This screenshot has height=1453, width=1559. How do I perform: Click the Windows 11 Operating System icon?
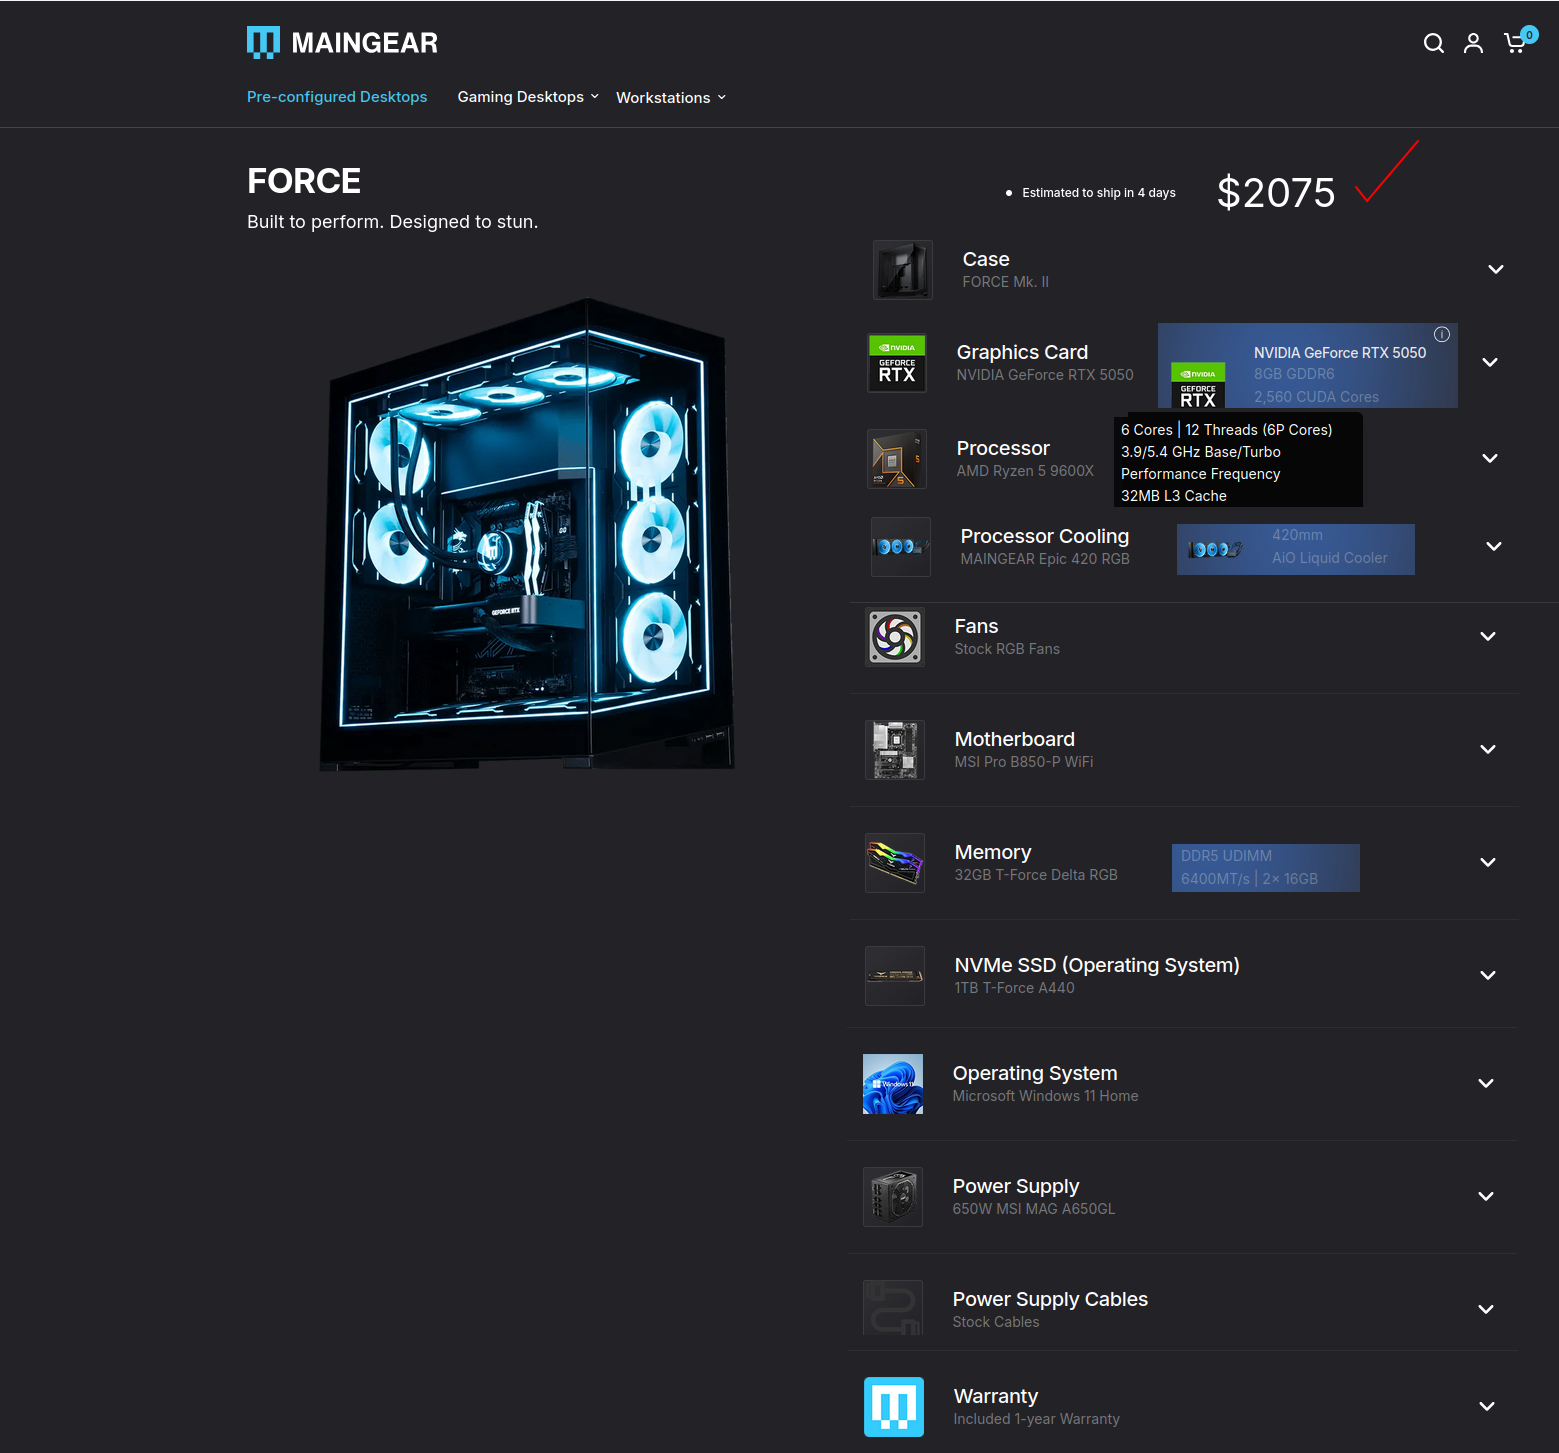click(893, 1084)
